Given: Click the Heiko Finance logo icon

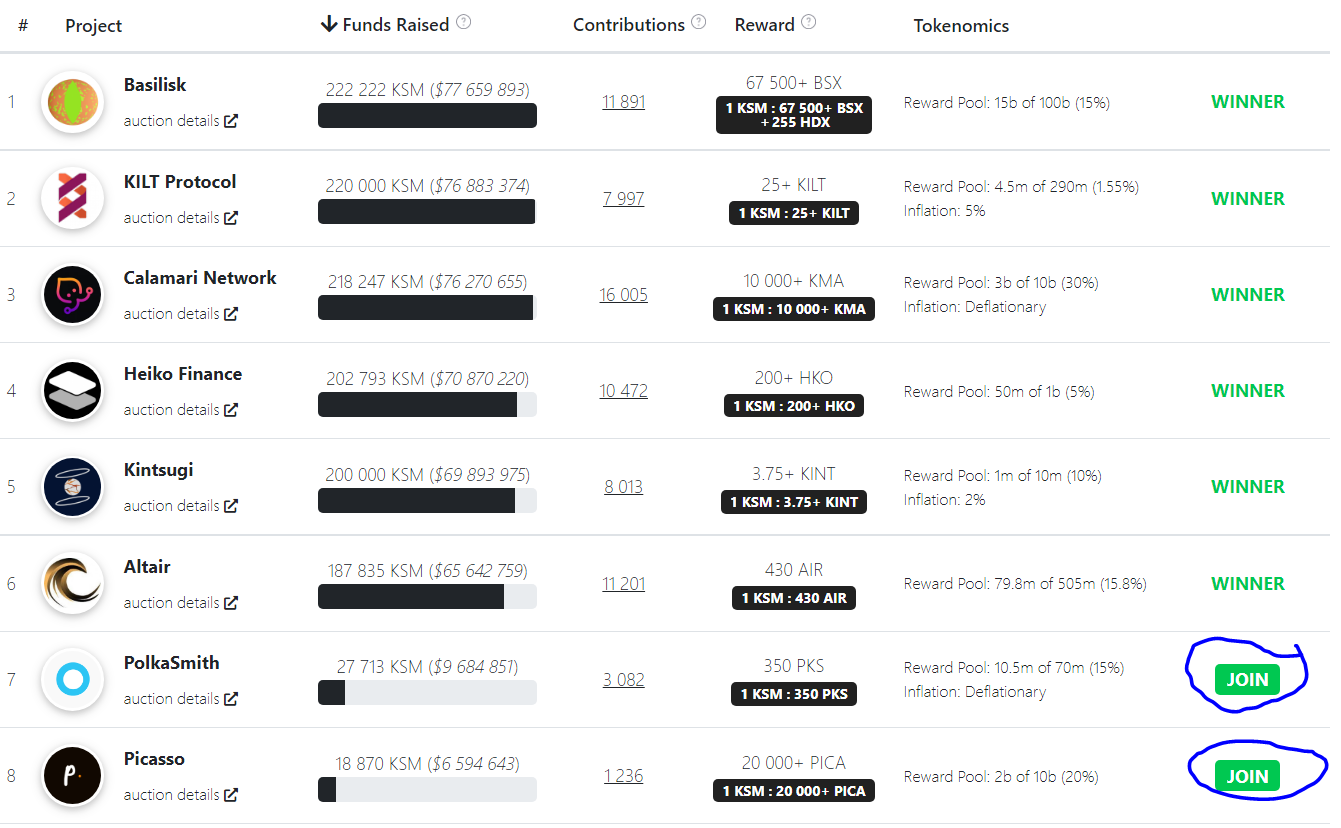Looking at the screenshot, I should [x=73, y=390].
